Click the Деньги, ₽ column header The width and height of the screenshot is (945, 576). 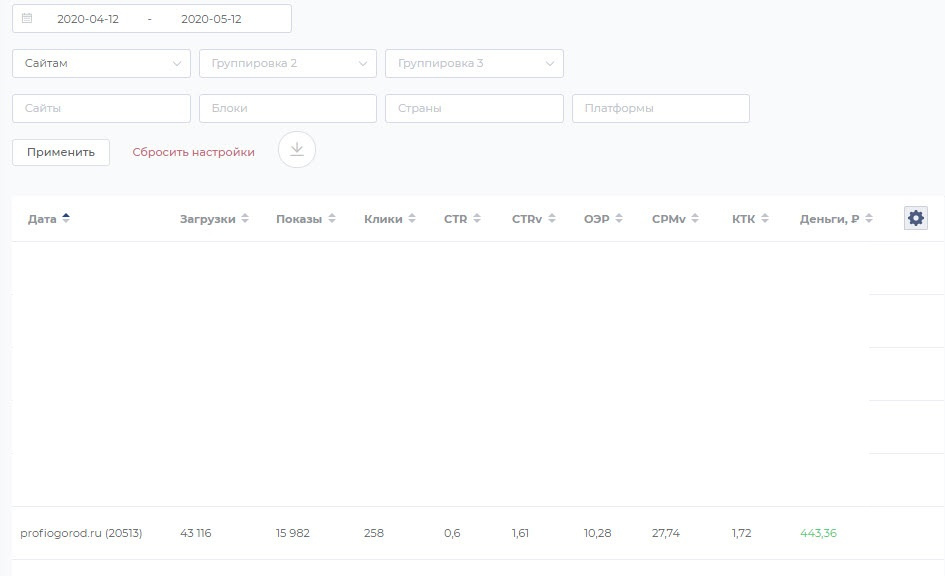(x=829, y=219)
